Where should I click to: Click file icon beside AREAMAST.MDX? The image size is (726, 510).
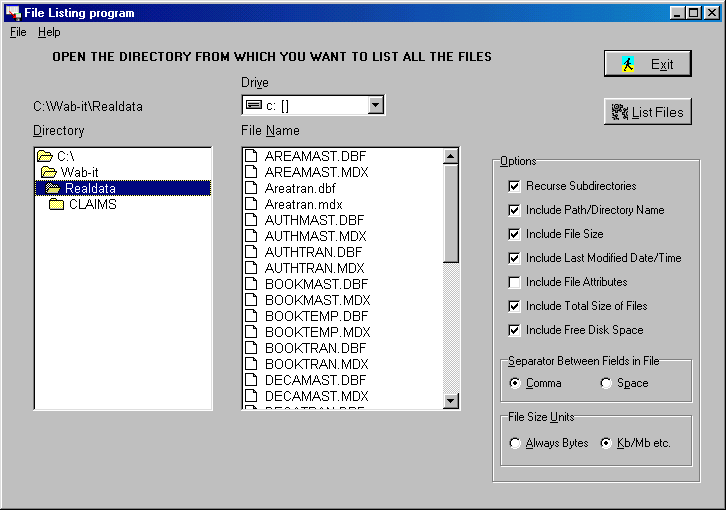[251, 172]
